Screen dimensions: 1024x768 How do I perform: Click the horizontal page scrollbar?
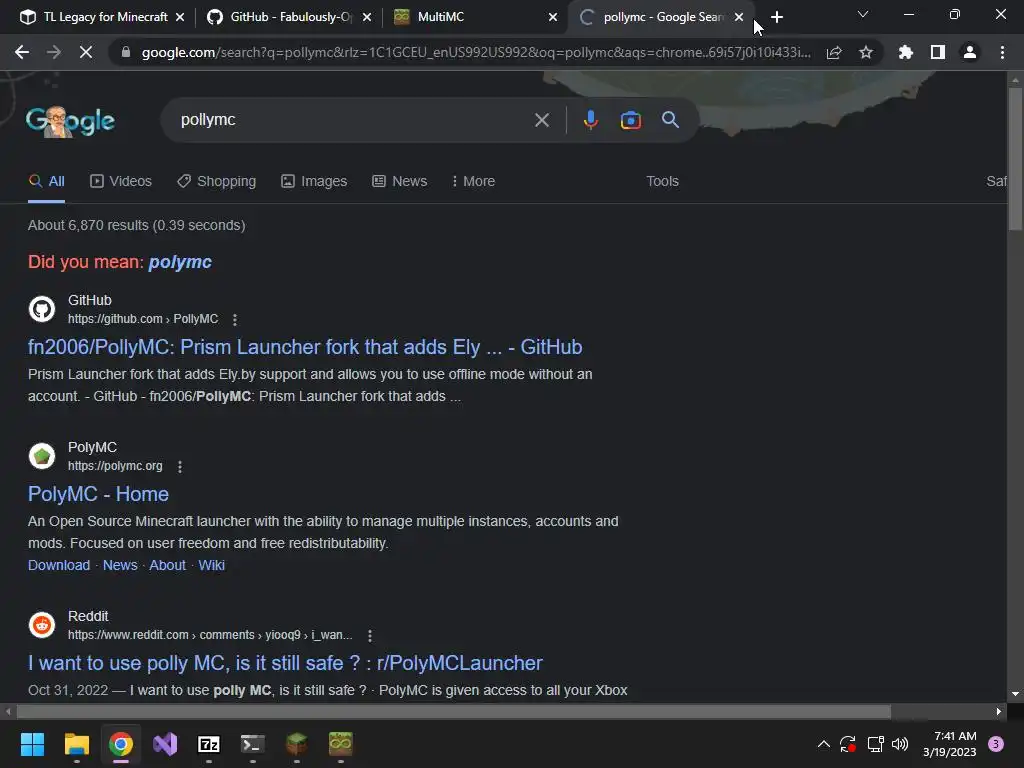(454, 712)
